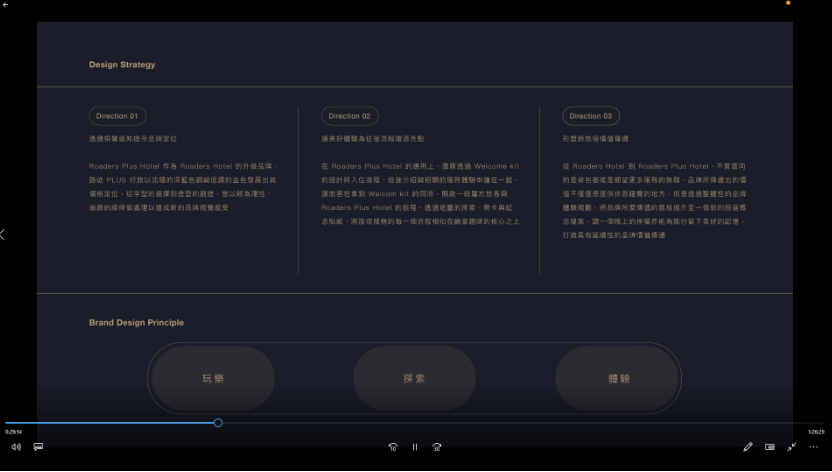Click the orange dot indicator top-right
This screenshot has width=832, height=472.
pyautogui.click(x=788, y=3)
